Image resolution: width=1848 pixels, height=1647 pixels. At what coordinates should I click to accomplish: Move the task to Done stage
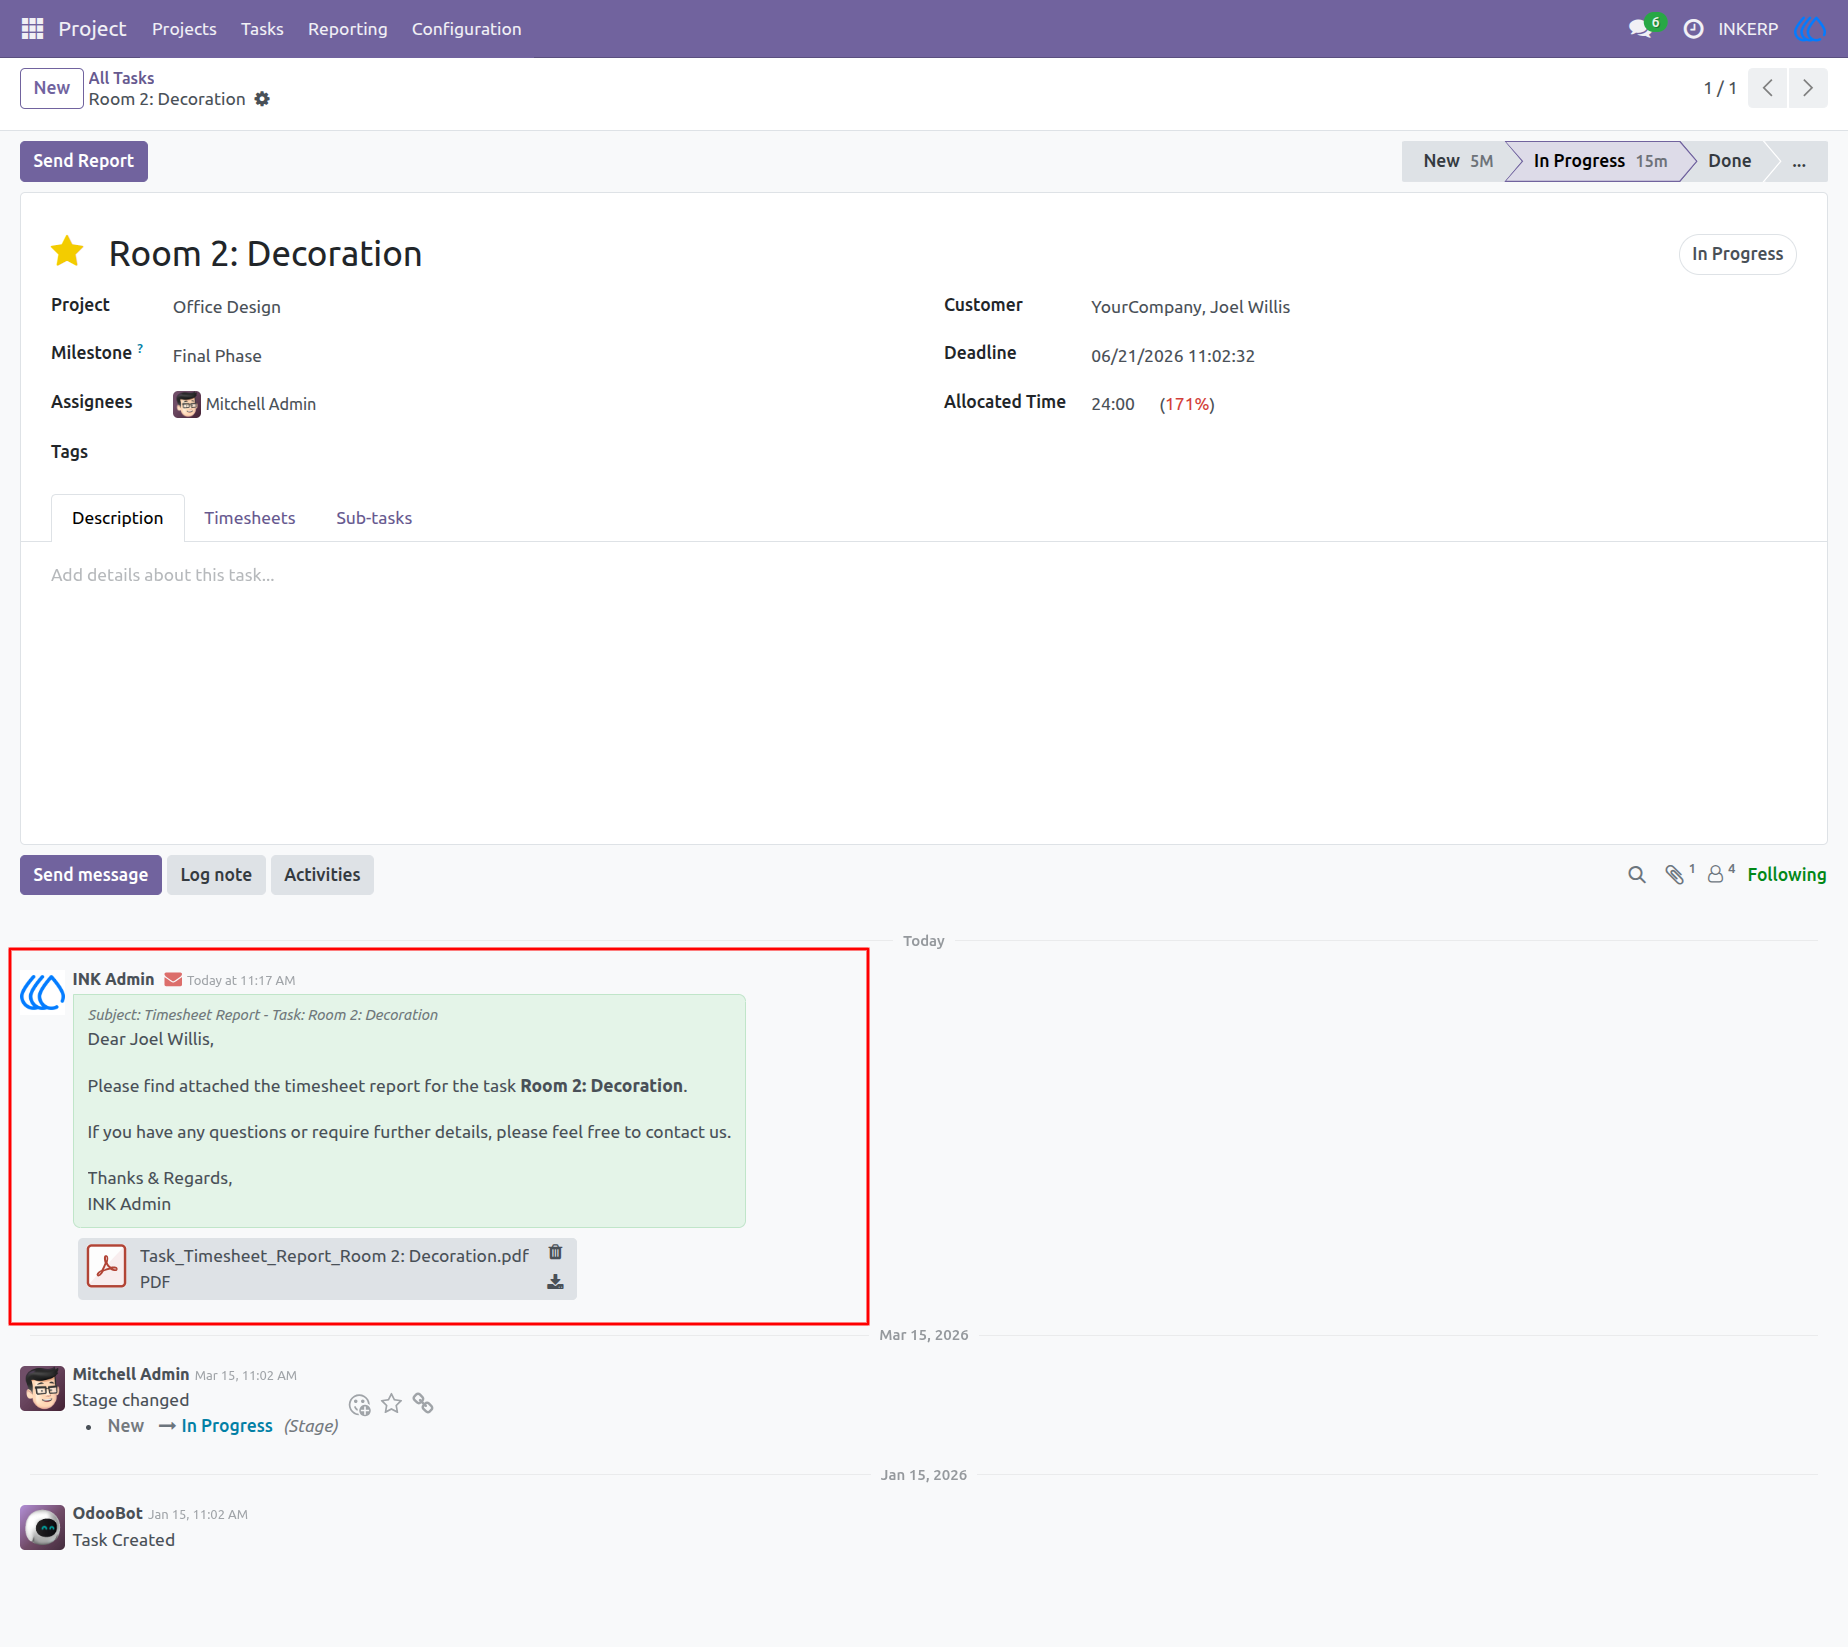point(1729,161)
